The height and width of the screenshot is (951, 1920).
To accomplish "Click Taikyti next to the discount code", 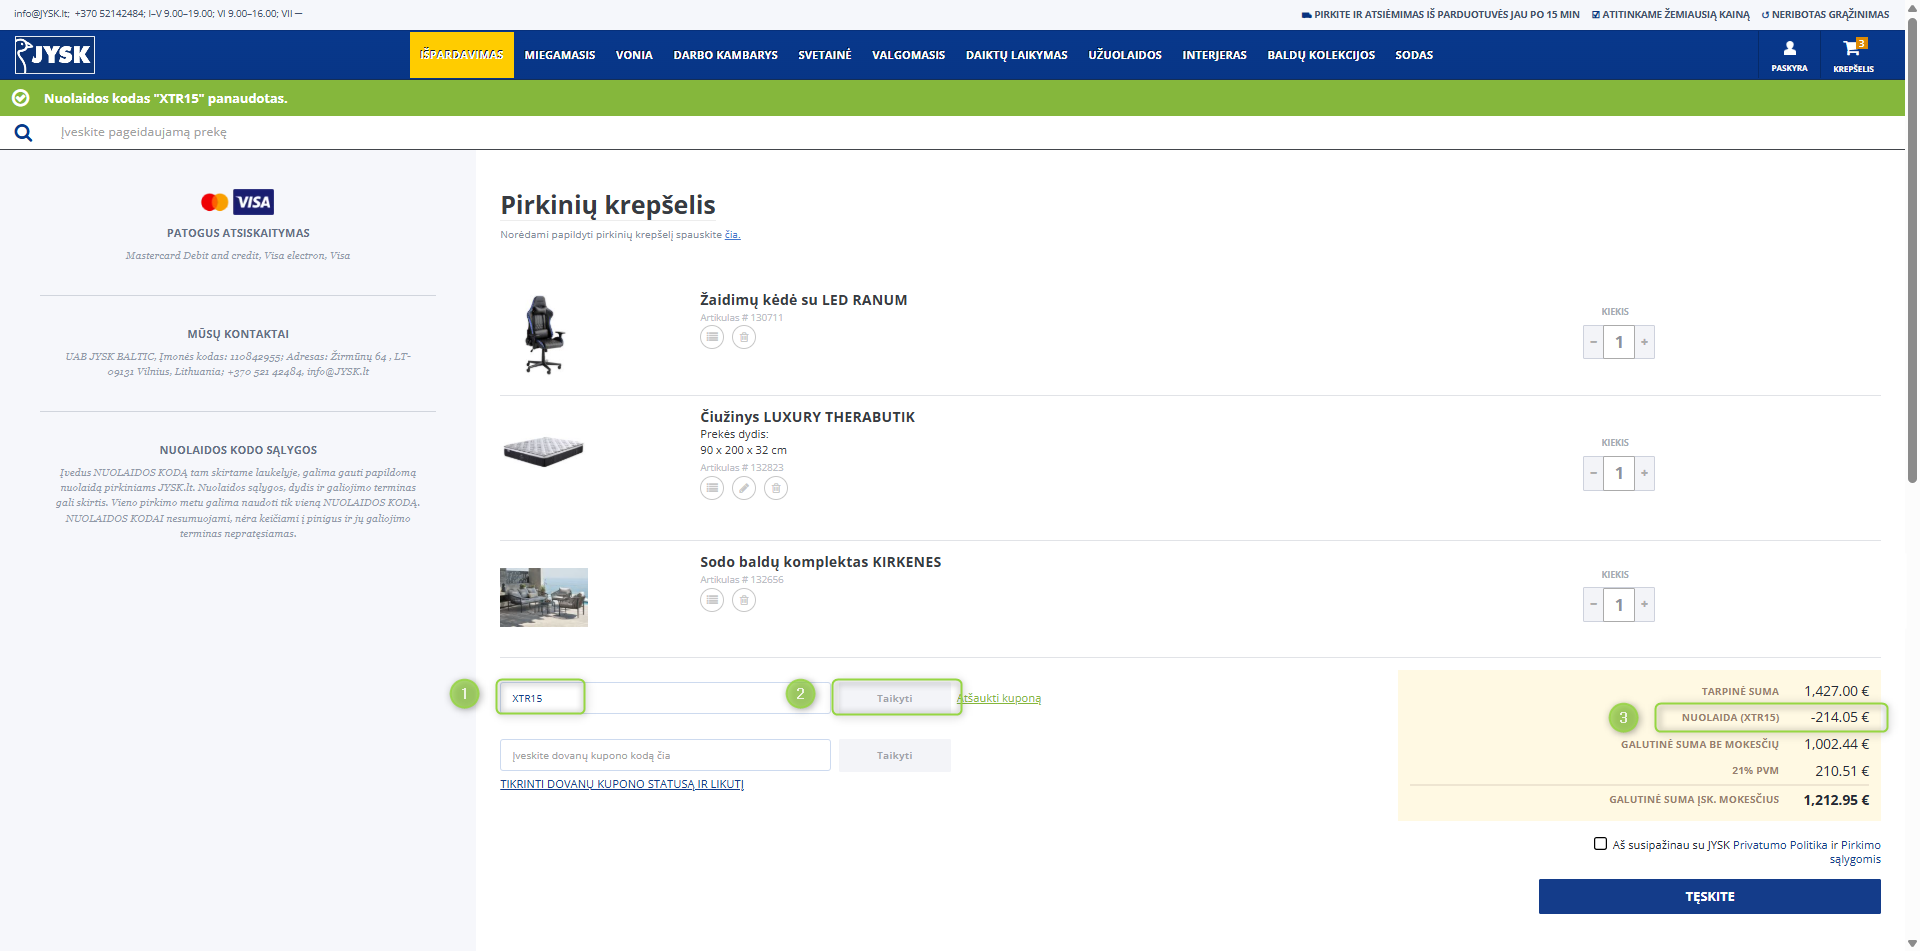I will pos(895,698).
